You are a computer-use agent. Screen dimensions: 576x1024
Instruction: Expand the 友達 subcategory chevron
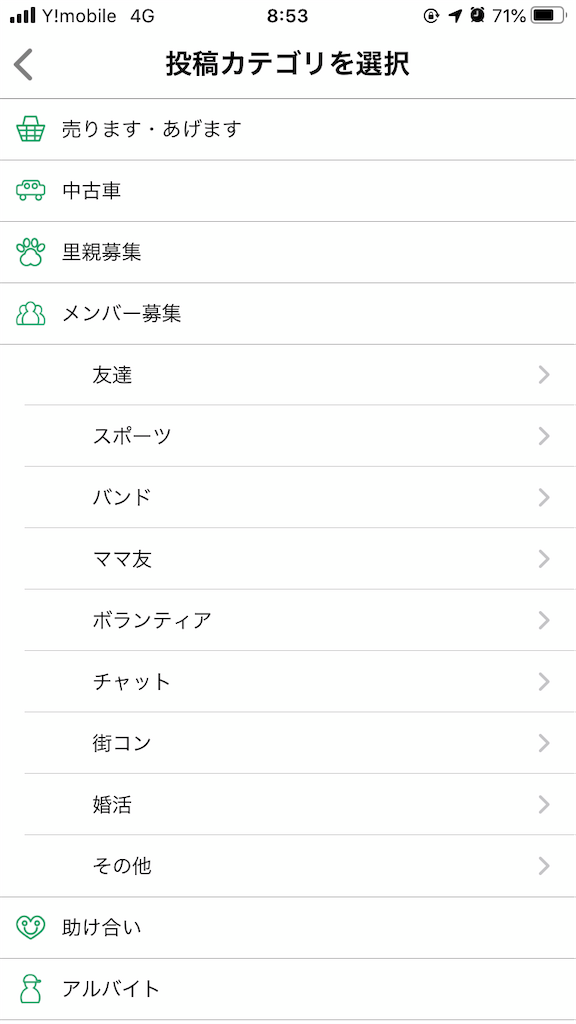click(543, 375)
